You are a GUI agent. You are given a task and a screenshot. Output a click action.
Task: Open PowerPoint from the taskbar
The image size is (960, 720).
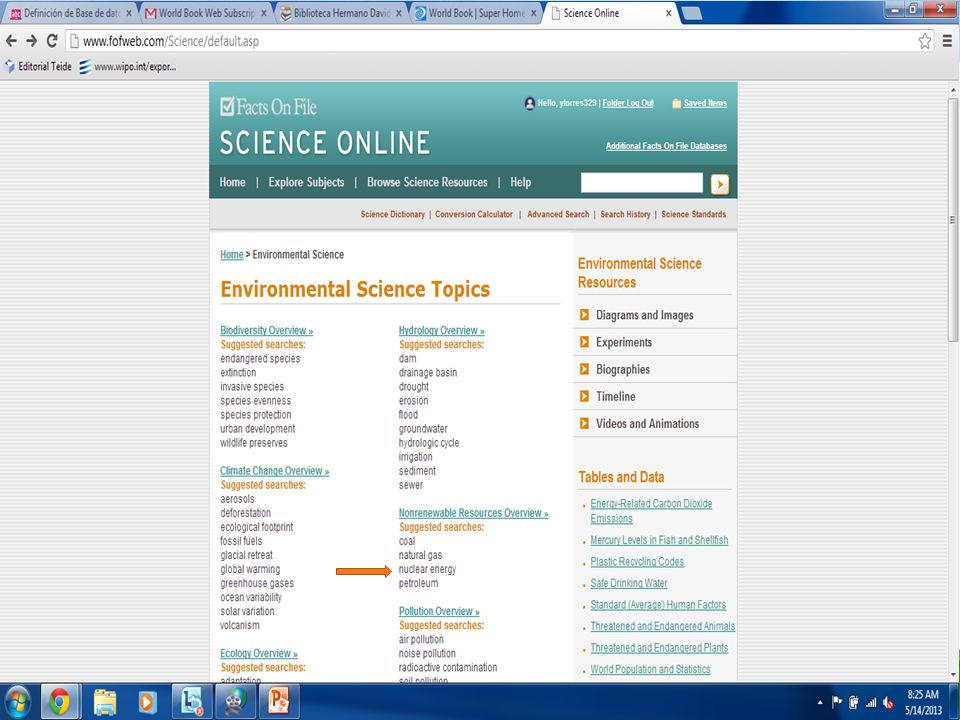tap(279, 702)
